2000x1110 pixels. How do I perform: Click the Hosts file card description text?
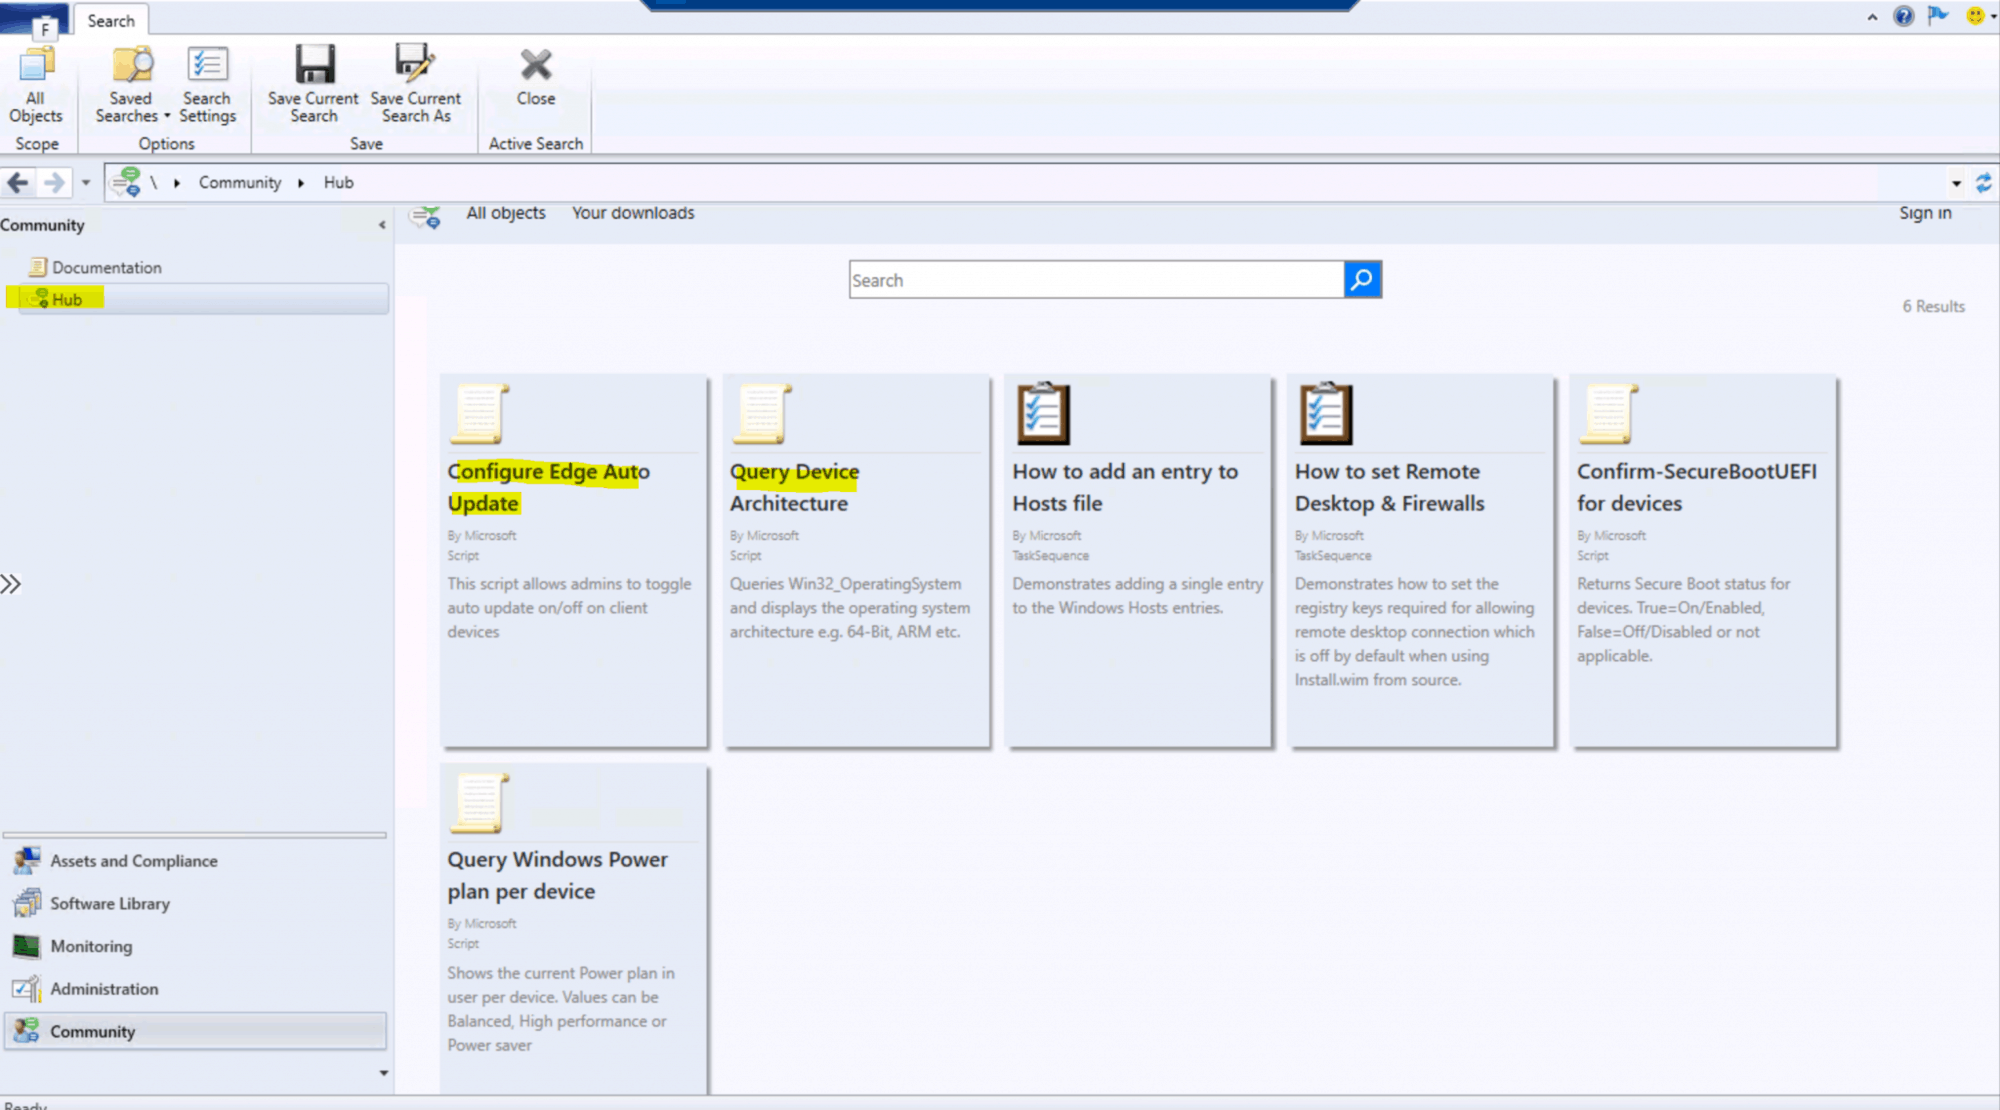coord(1137,596)
